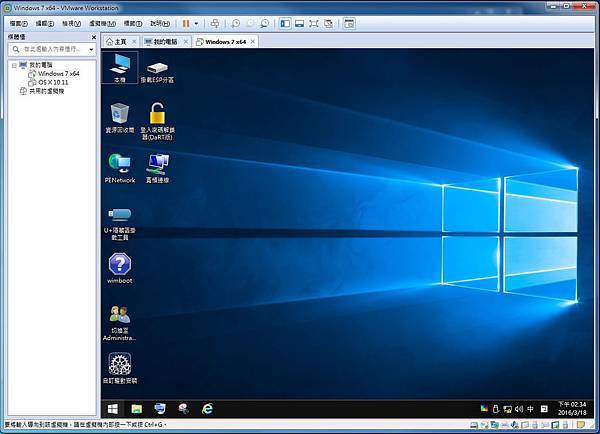The width and height of the screenshot is (600, 434).
Task: Select the 本機 desktop icon
Action: (120, 68)
